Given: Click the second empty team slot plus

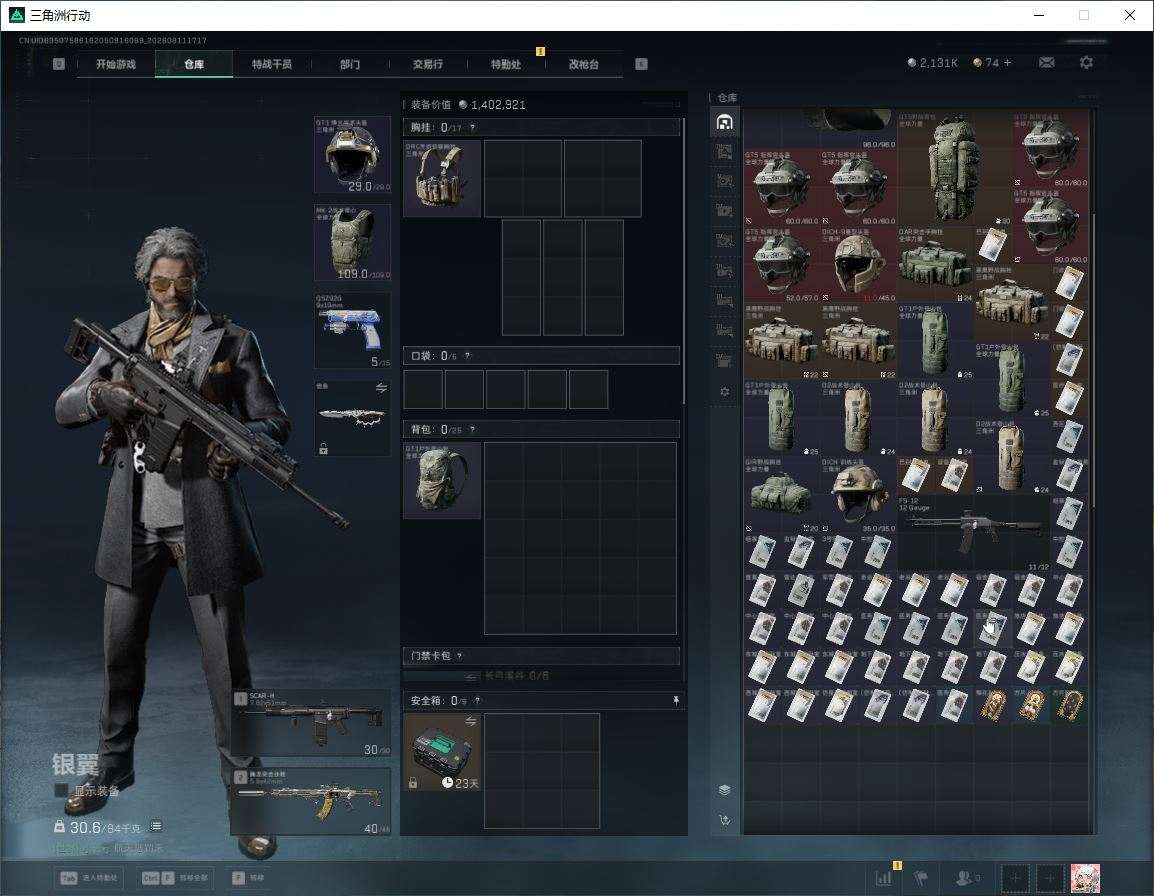Looking at the screenshot, I should (x=1050, y=878).
